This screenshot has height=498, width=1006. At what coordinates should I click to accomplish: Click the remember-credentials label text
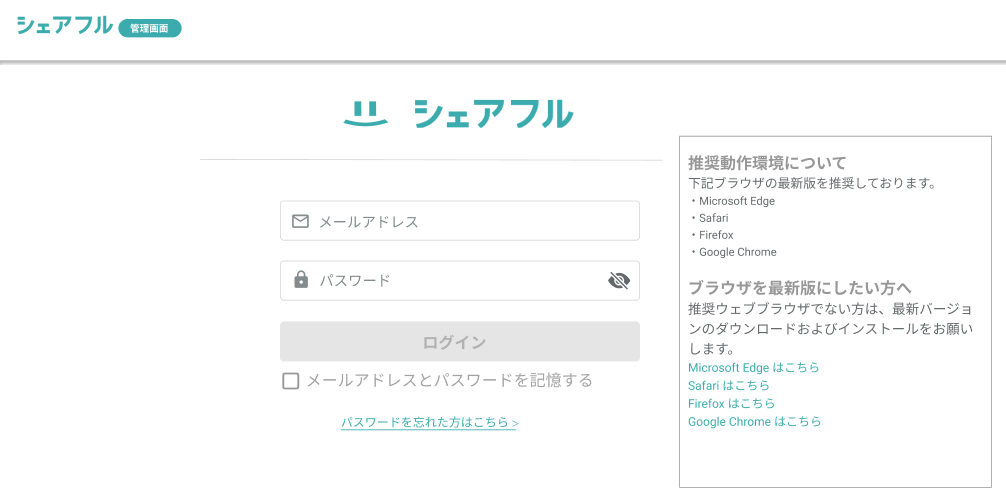(x=449, y=381)
